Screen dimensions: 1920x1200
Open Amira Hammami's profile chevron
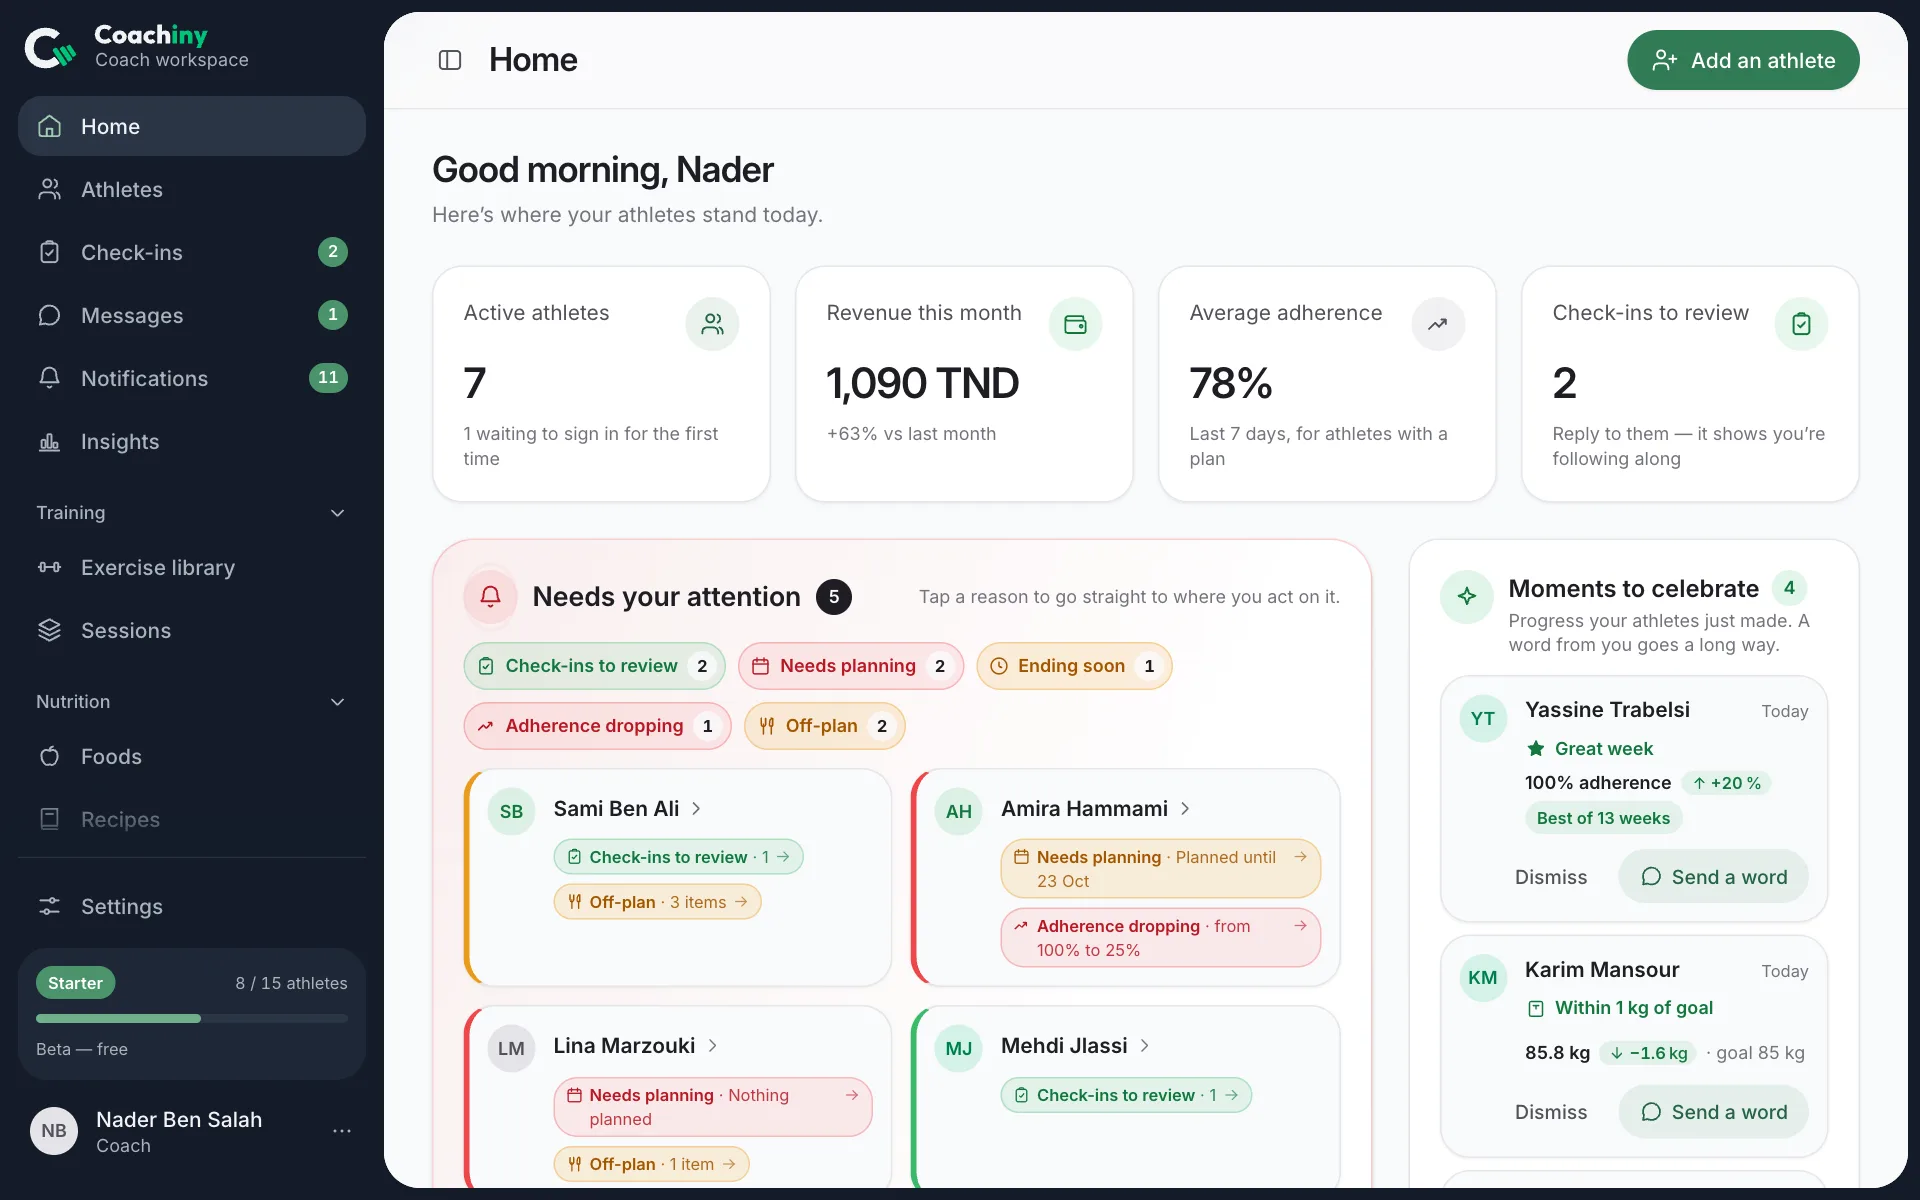(1185, 809)
